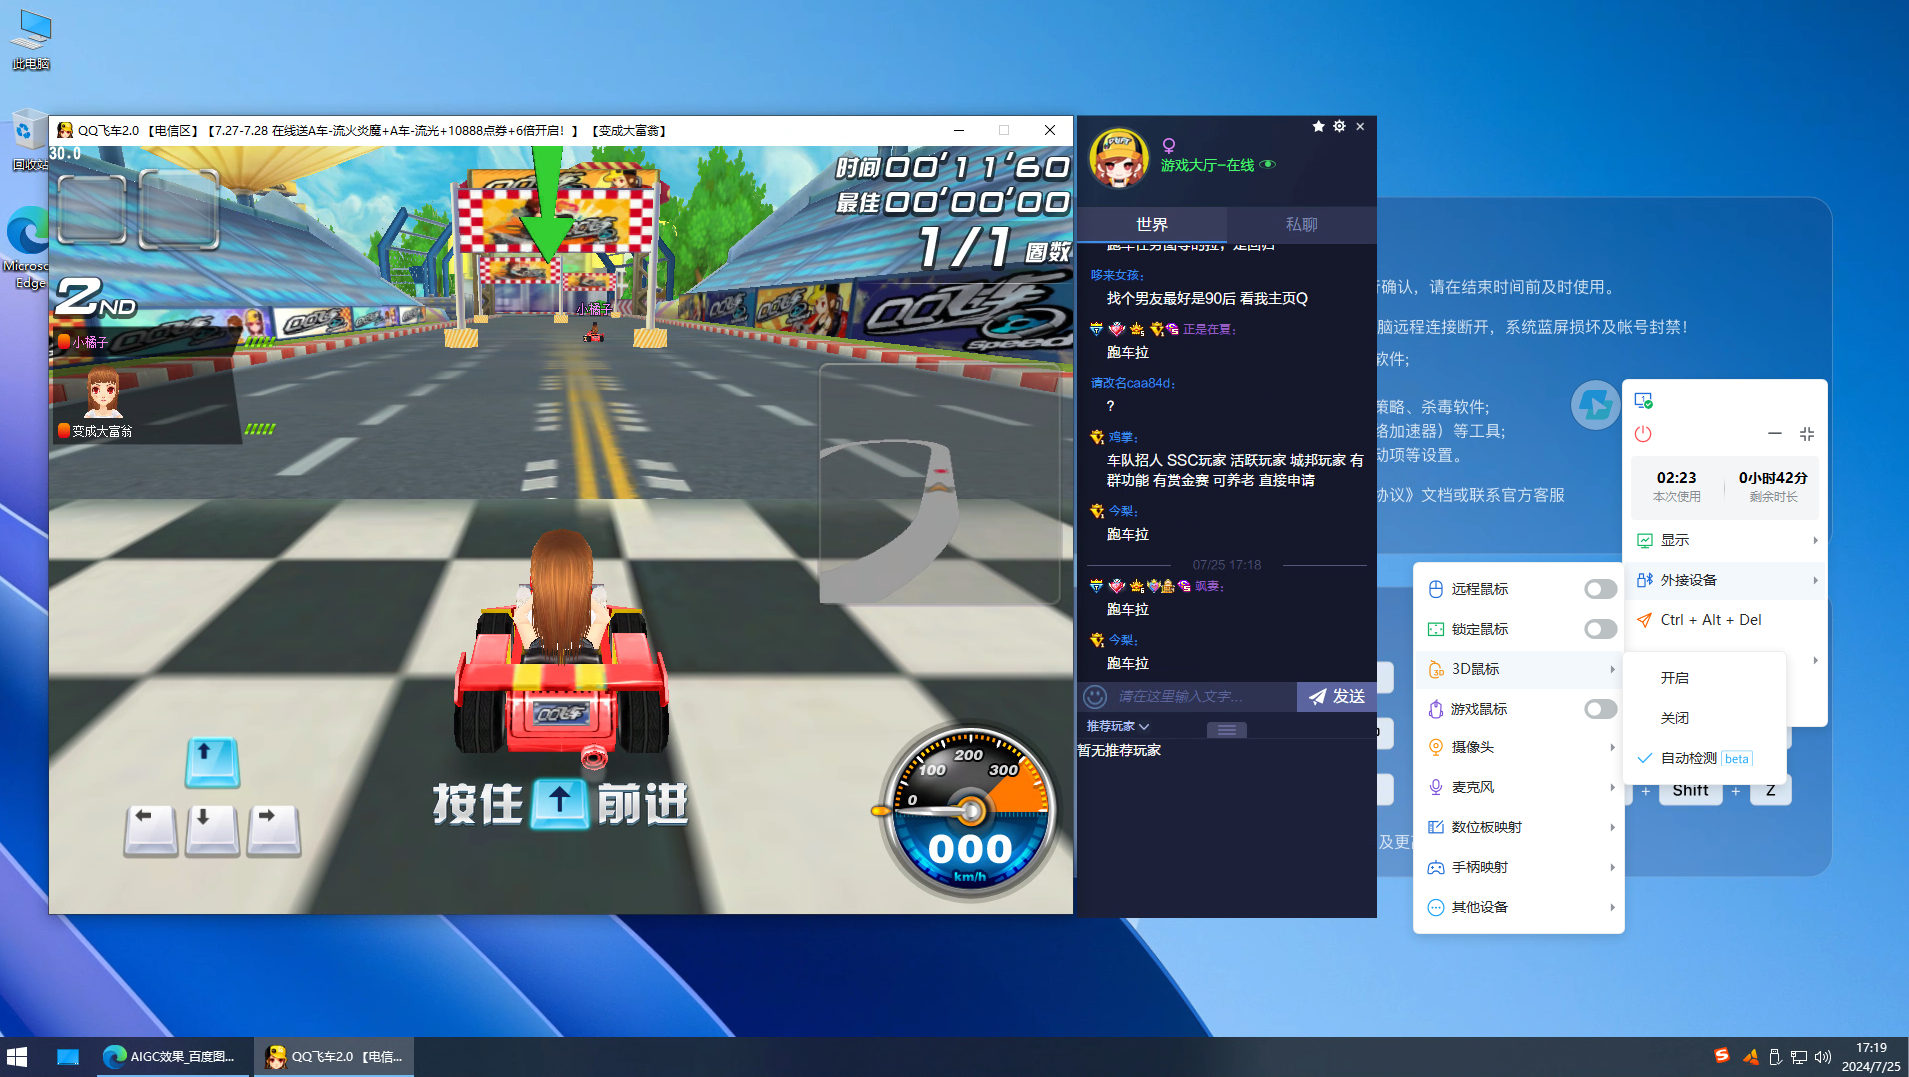Switch to AIGC效果_百度图 Edge taskbar window
This screenshot has width=1909, height=1077.
click(x=171, y=1057)
